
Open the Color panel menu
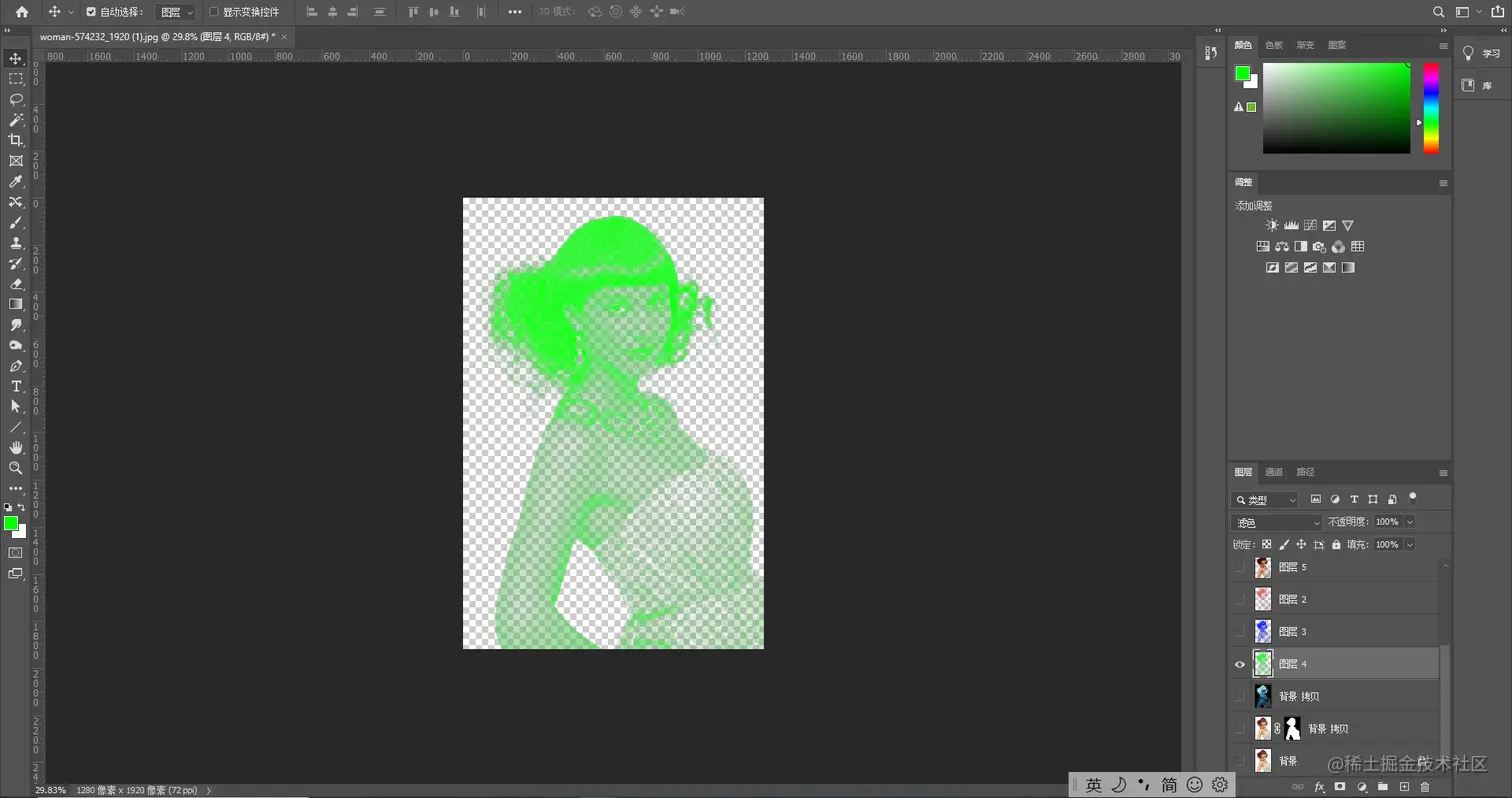(1443, 46)
